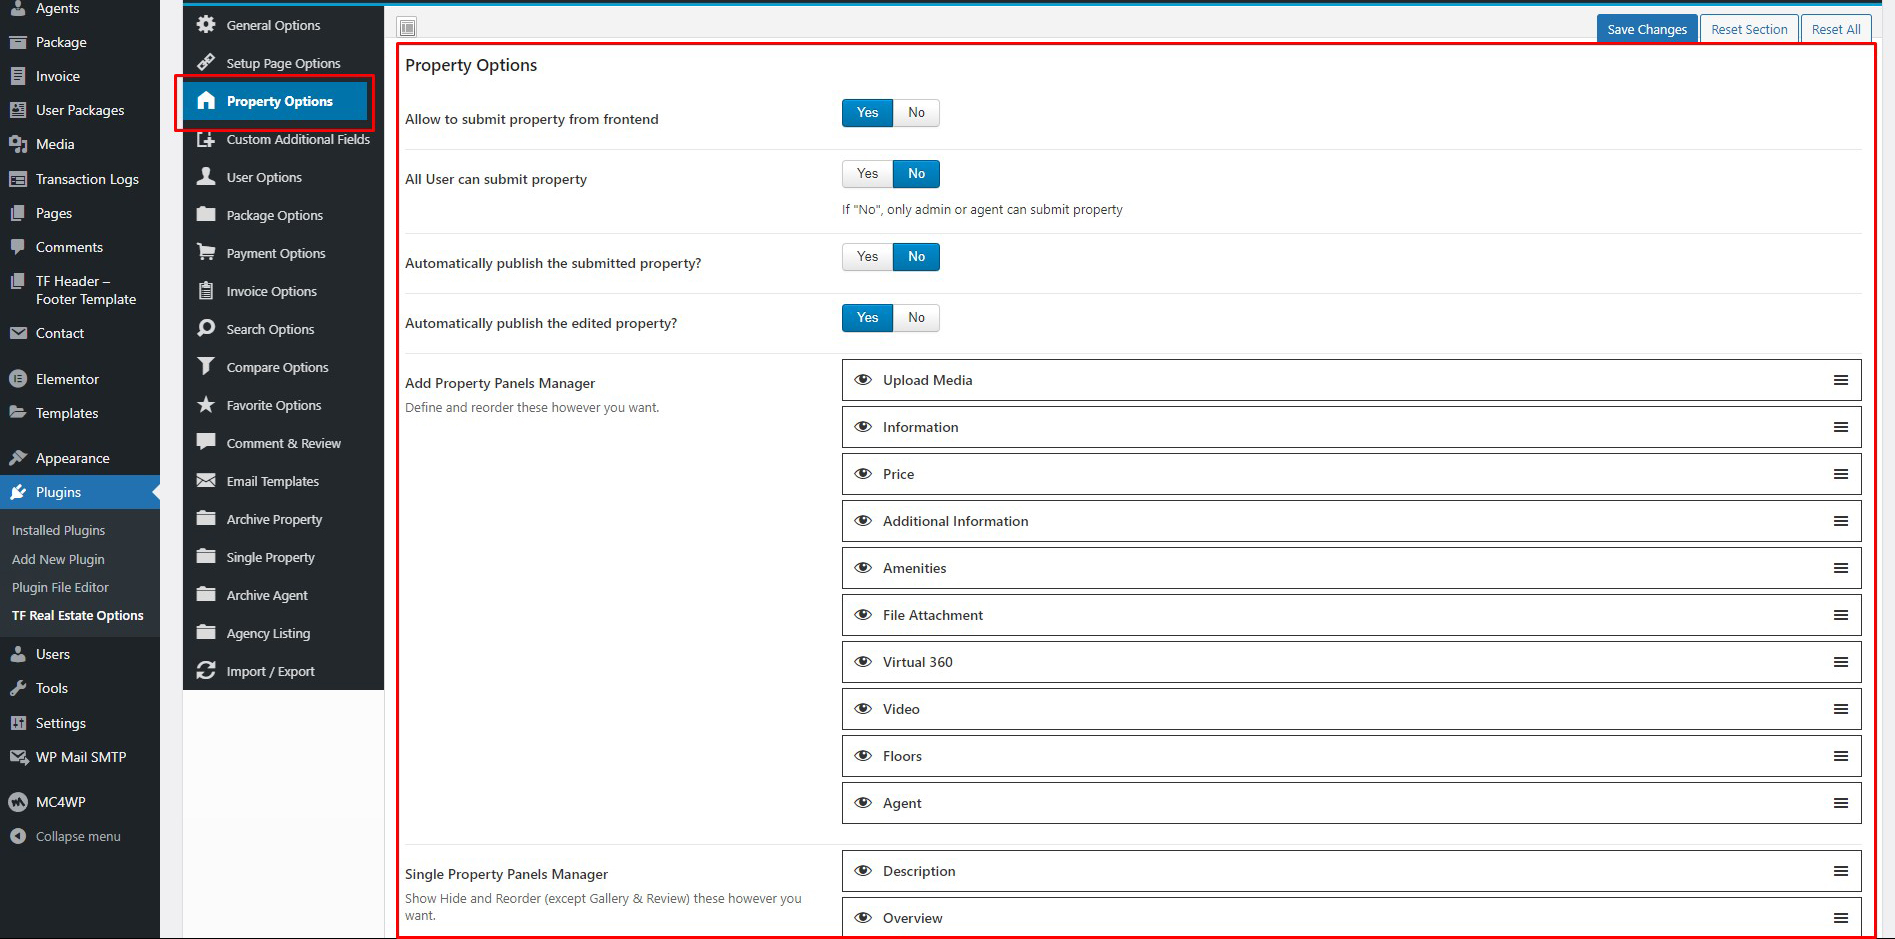This screenshot has width=1895, height=939.
Task: Open the Add New Plugin submenu link
Action: pos(58,559)
